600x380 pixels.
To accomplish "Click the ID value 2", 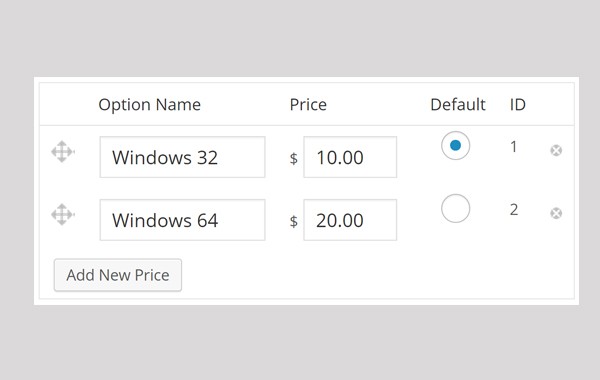I will 514,209.
